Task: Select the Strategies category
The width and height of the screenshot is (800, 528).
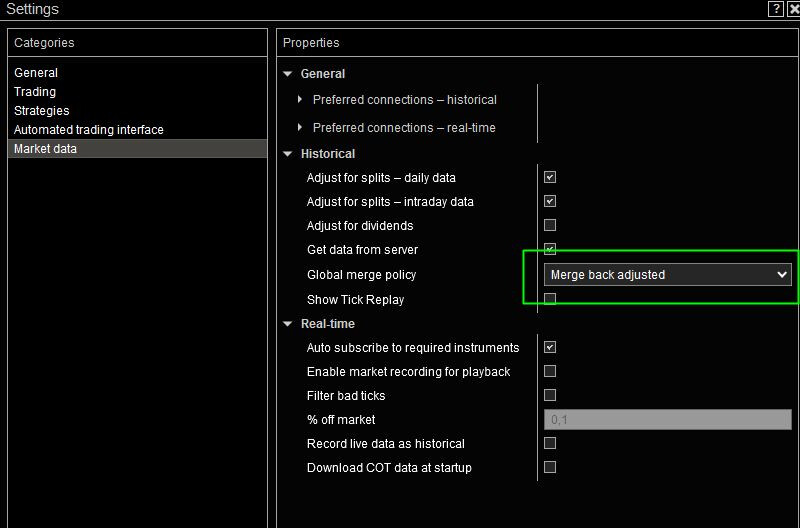Action: click(x=42, y=111)
